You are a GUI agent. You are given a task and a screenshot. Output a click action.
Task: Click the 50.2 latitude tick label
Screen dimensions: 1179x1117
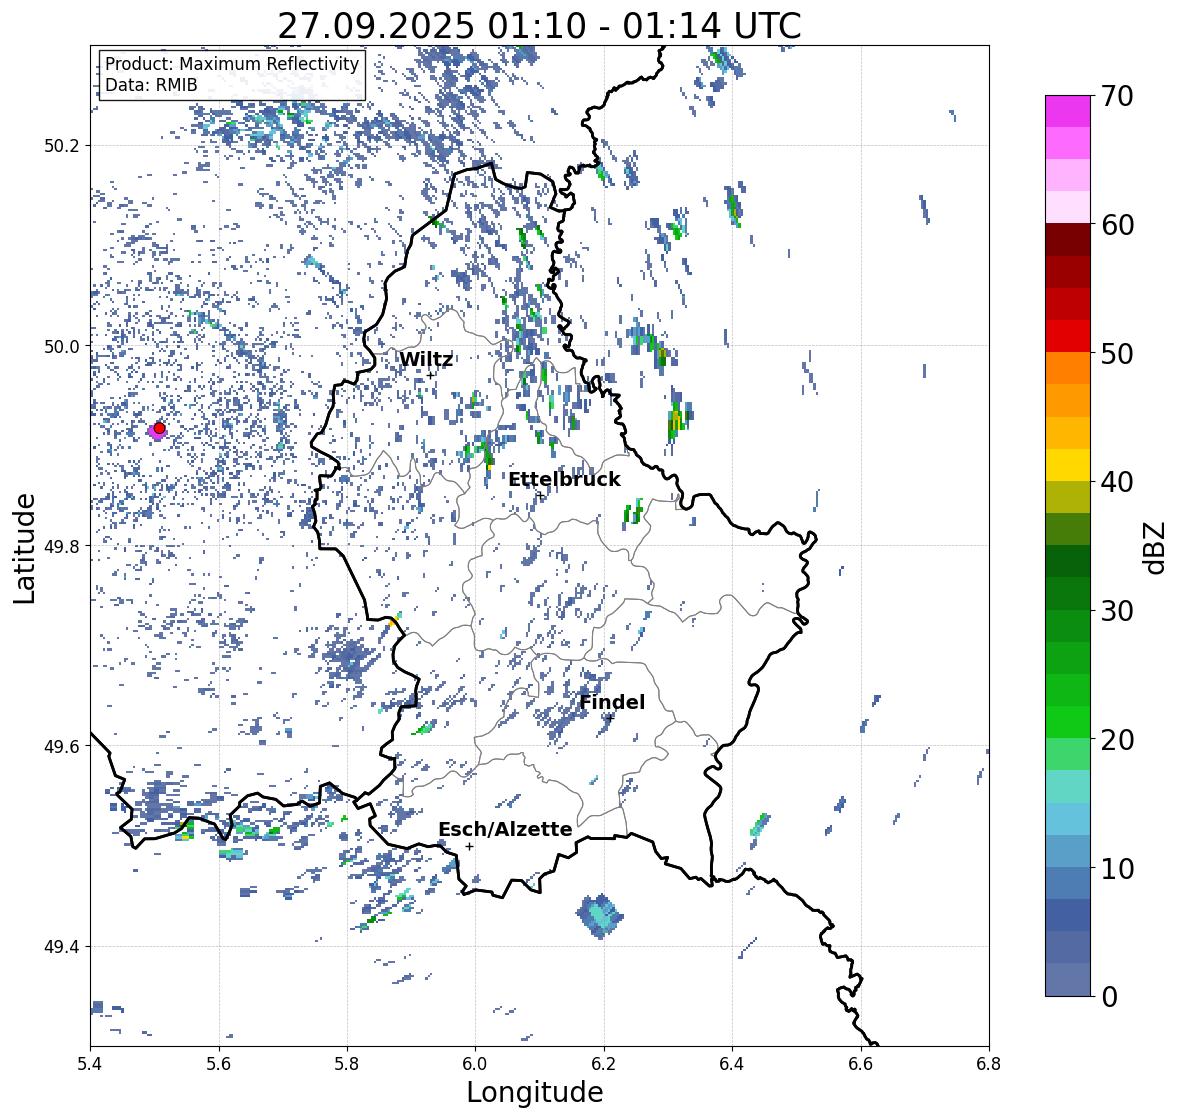coord(62,146)
